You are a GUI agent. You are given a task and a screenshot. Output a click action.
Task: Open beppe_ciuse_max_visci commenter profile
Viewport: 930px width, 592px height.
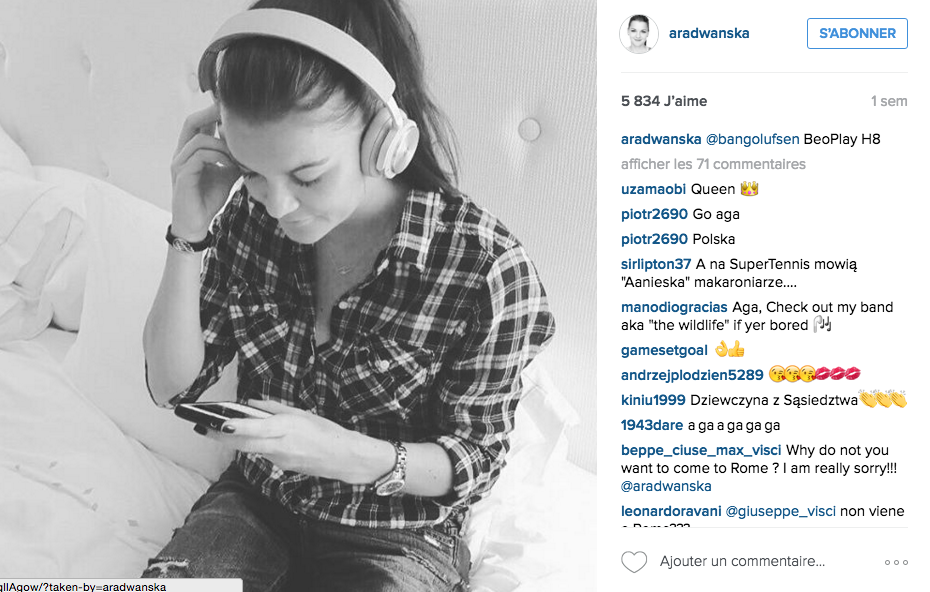pyautogui.click(x=701, y=450)
